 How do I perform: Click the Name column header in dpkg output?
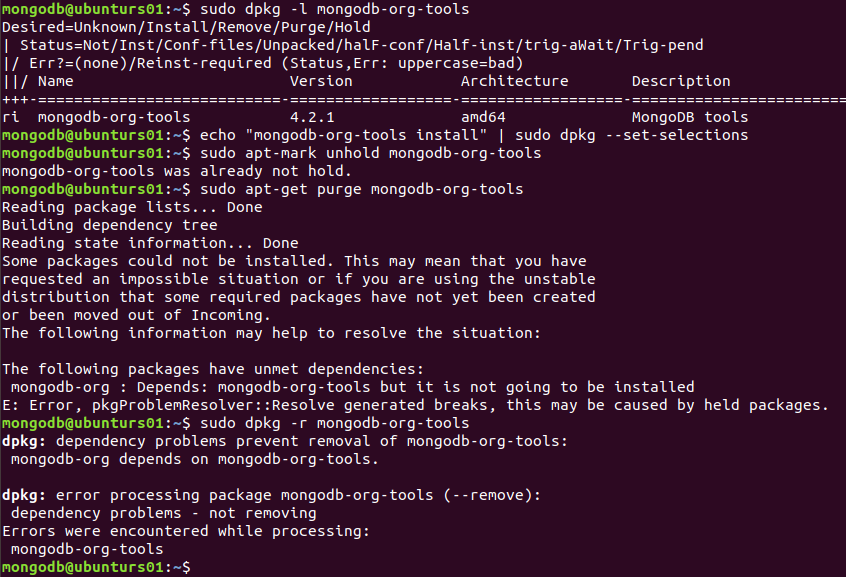click(55, 81)
